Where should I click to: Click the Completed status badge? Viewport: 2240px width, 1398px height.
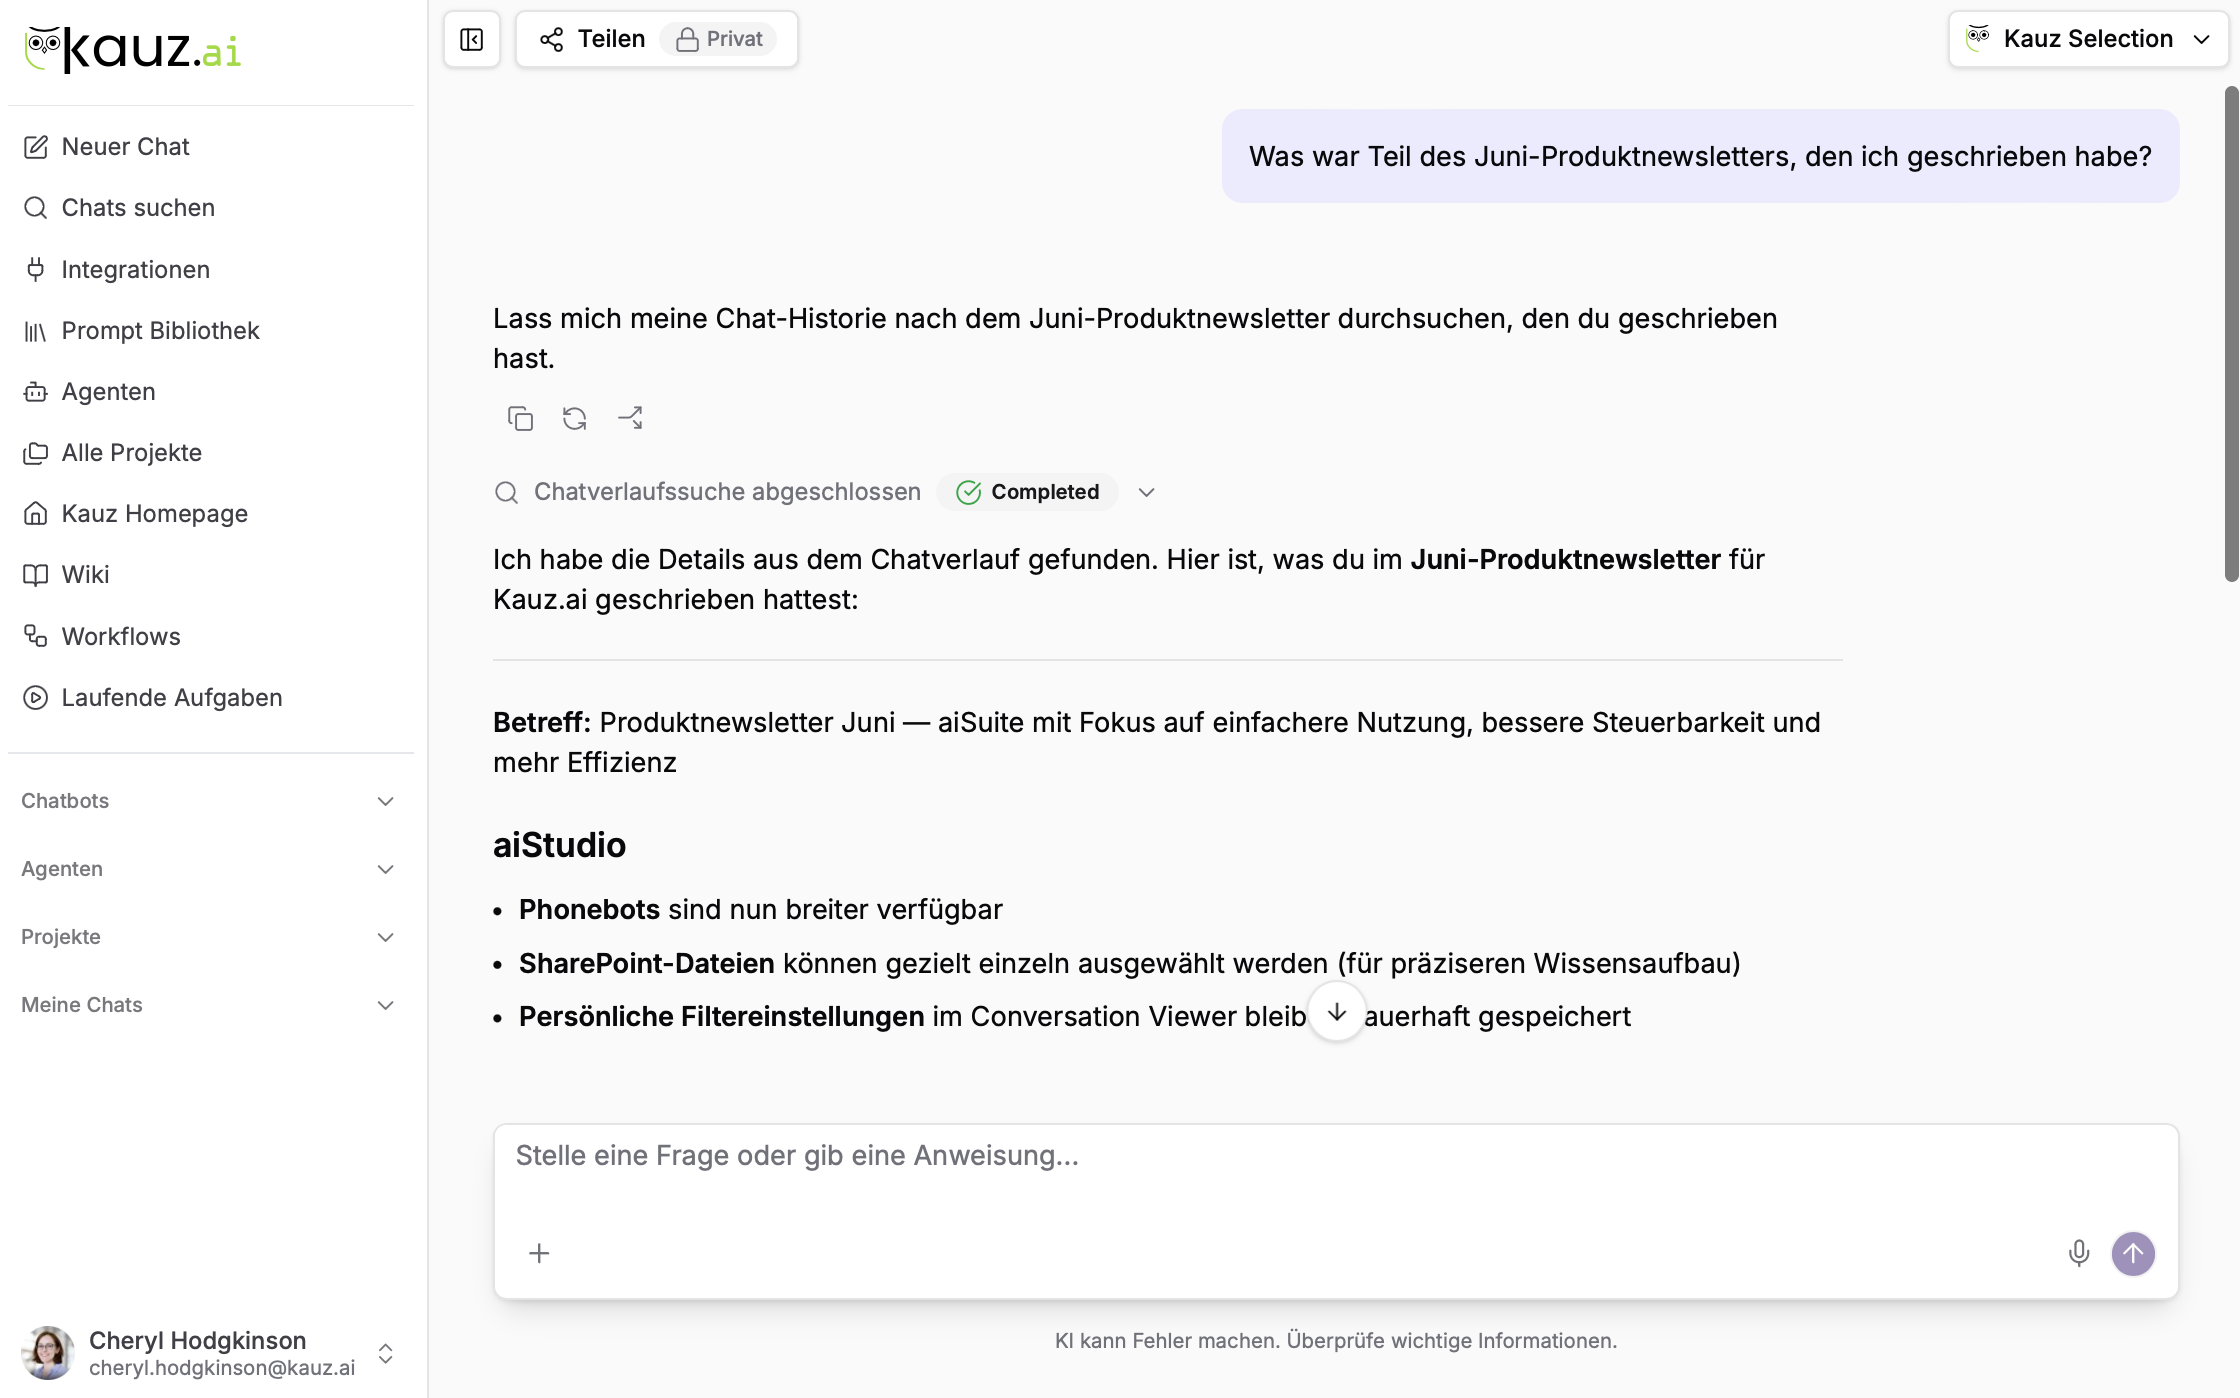coord(1028,492)
